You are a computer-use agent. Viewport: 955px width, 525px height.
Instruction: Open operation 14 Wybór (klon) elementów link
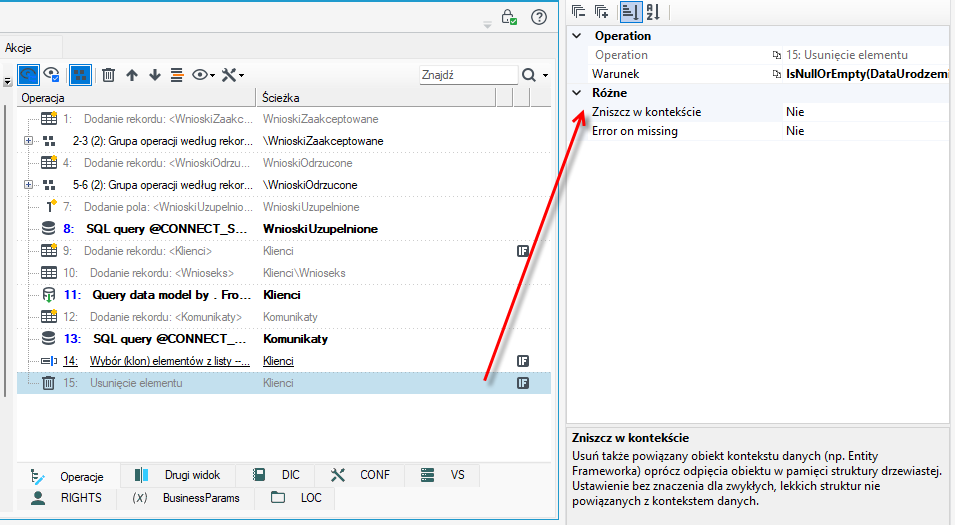coord(170,361)
